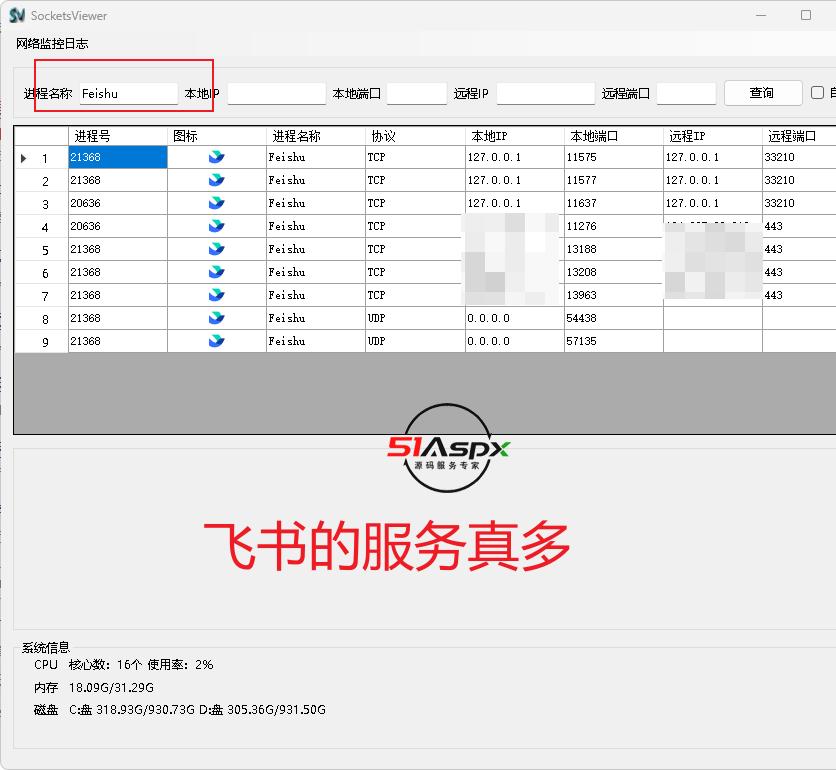Select row header number 5
Screen dimensions: 836x770
[41, 249]
